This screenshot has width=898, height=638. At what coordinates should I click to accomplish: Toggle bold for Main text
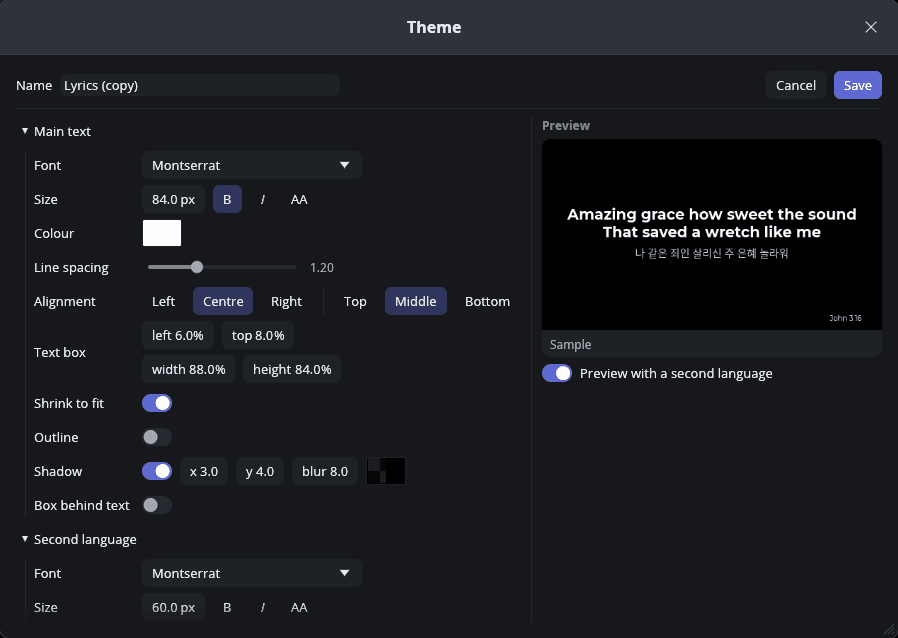(x=227, y=199)
